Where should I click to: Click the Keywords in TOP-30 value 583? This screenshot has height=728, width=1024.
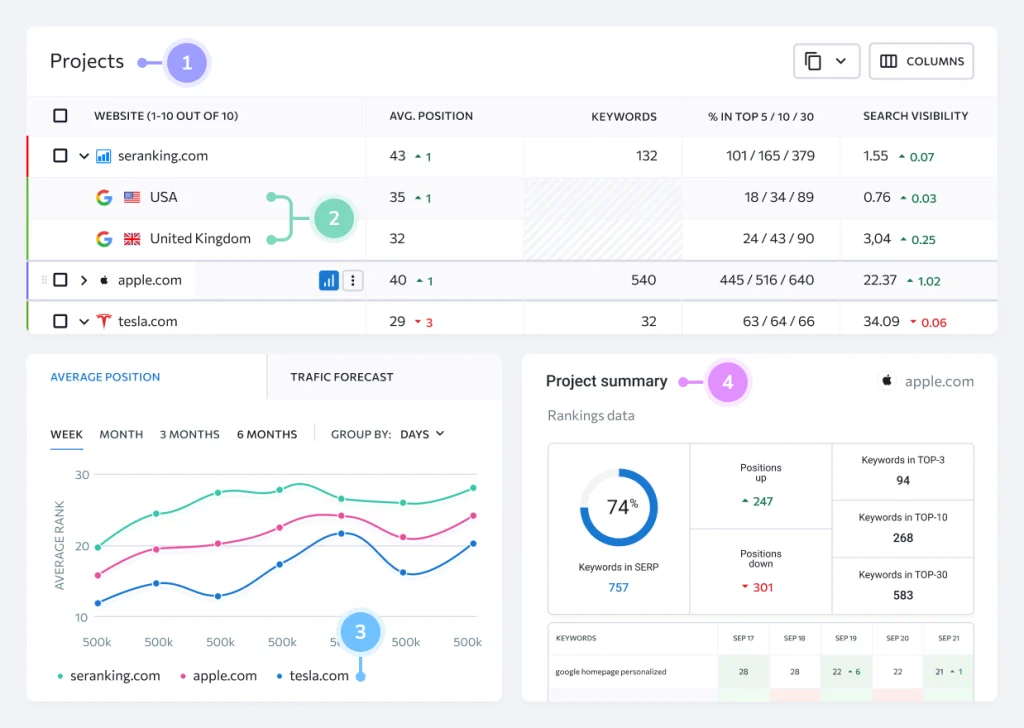click(903, 595)
